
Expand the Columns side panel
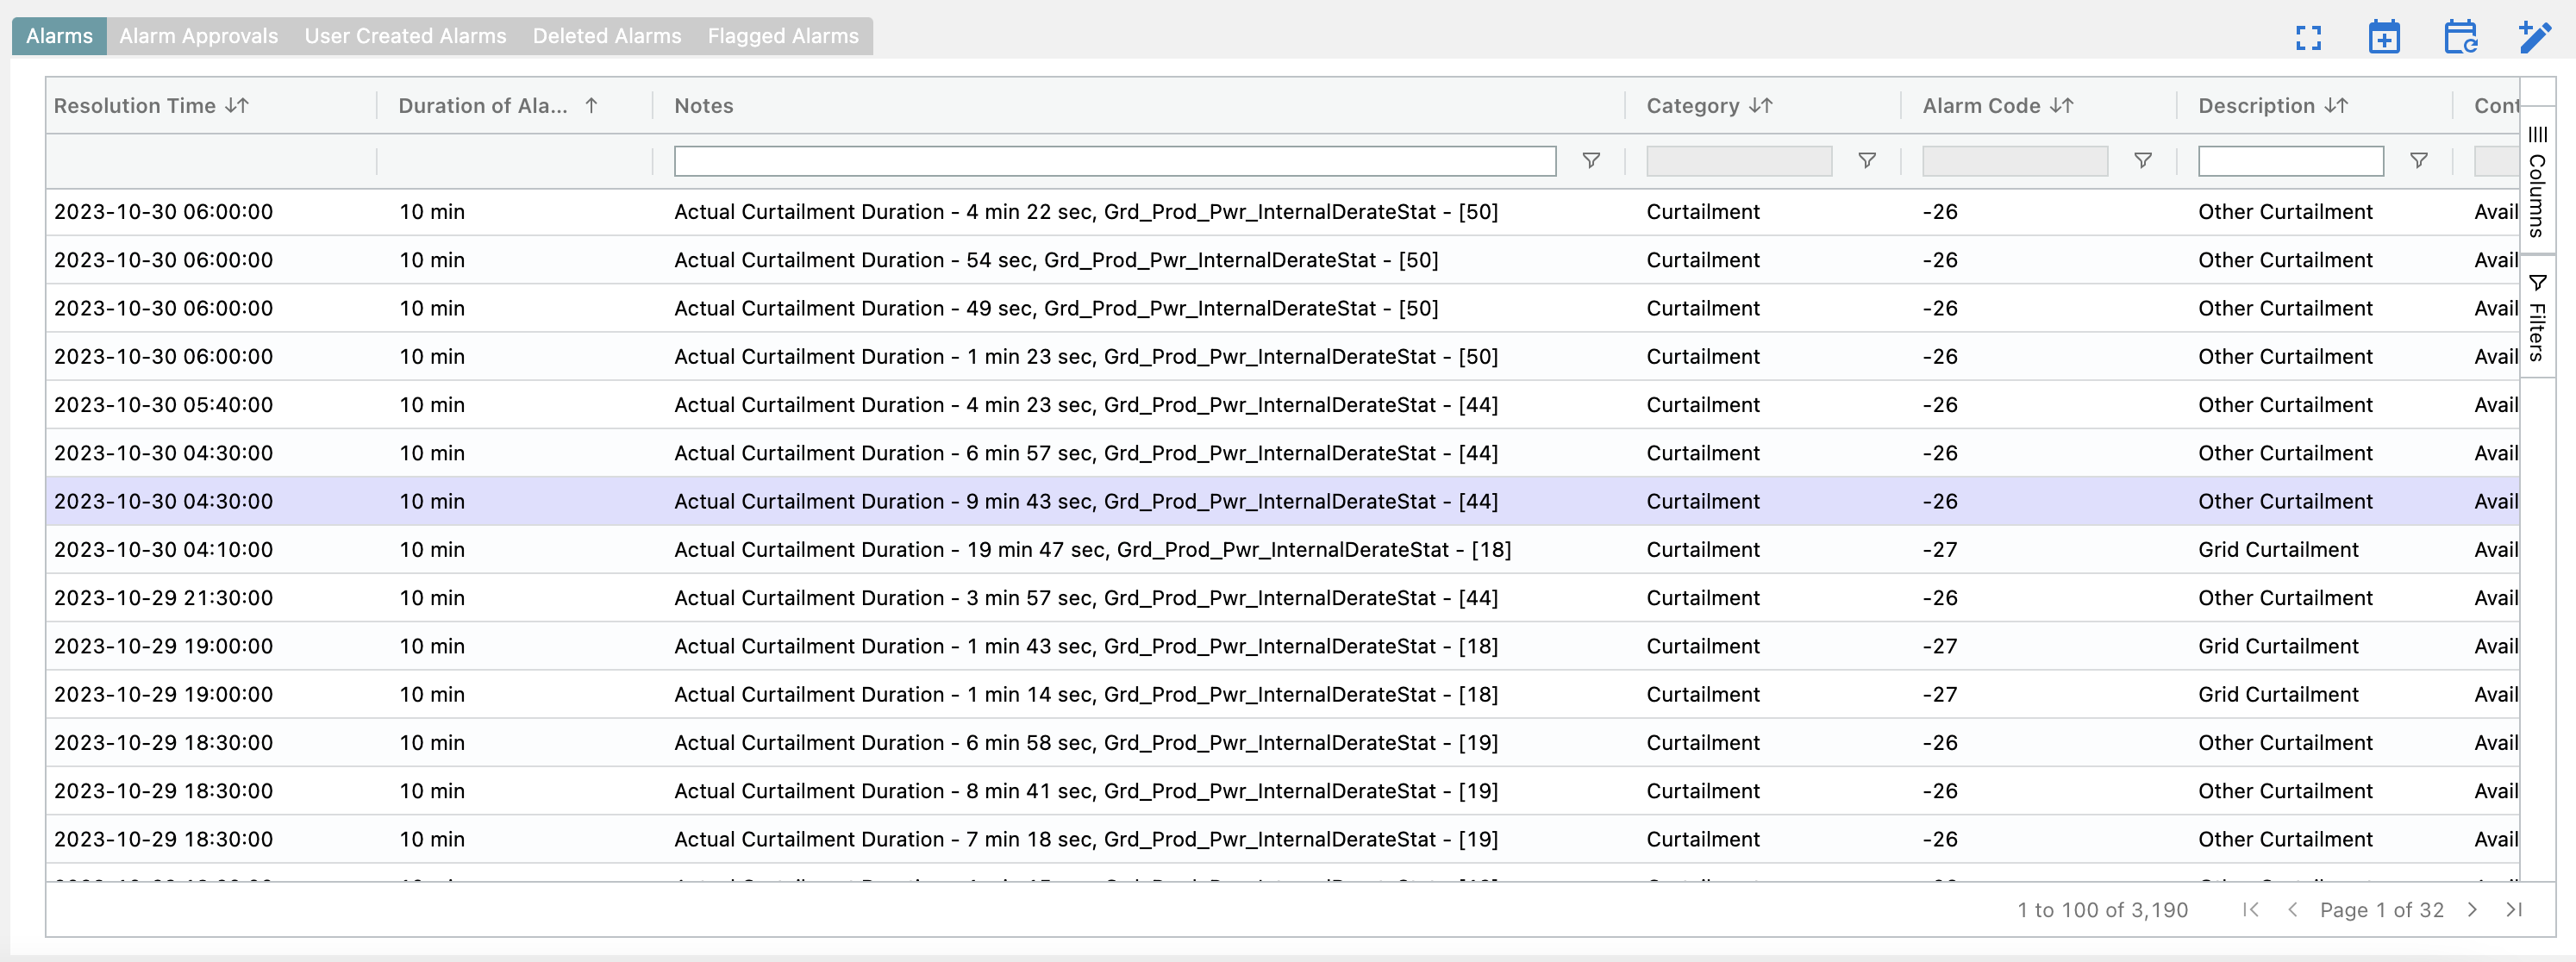2537,180
